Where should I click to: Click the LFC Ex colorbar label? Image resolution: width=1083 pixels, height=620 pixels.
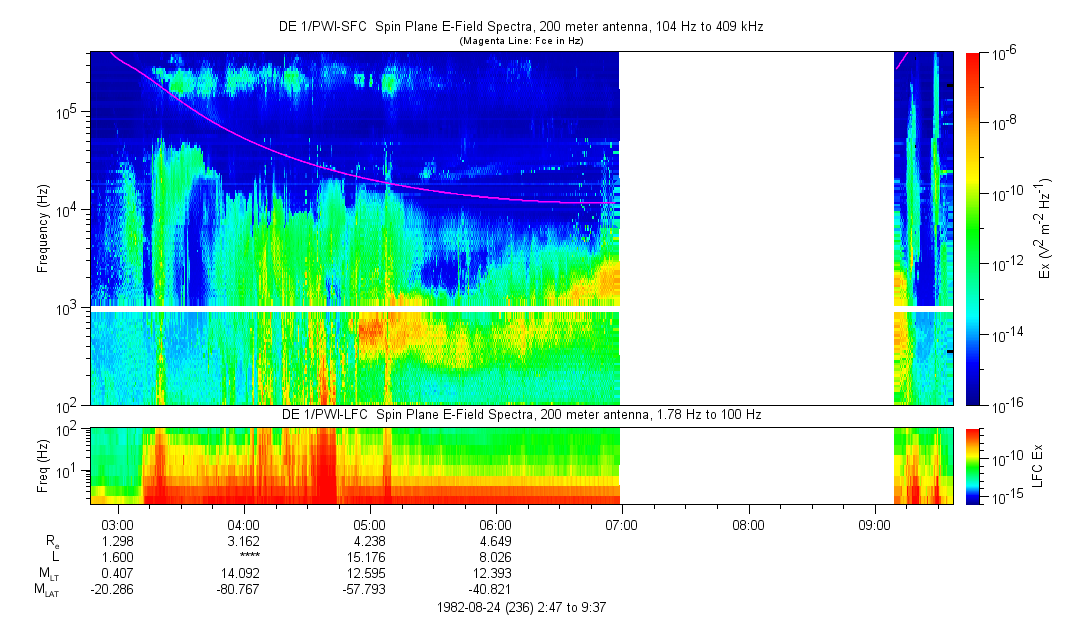coord(1041,466)
